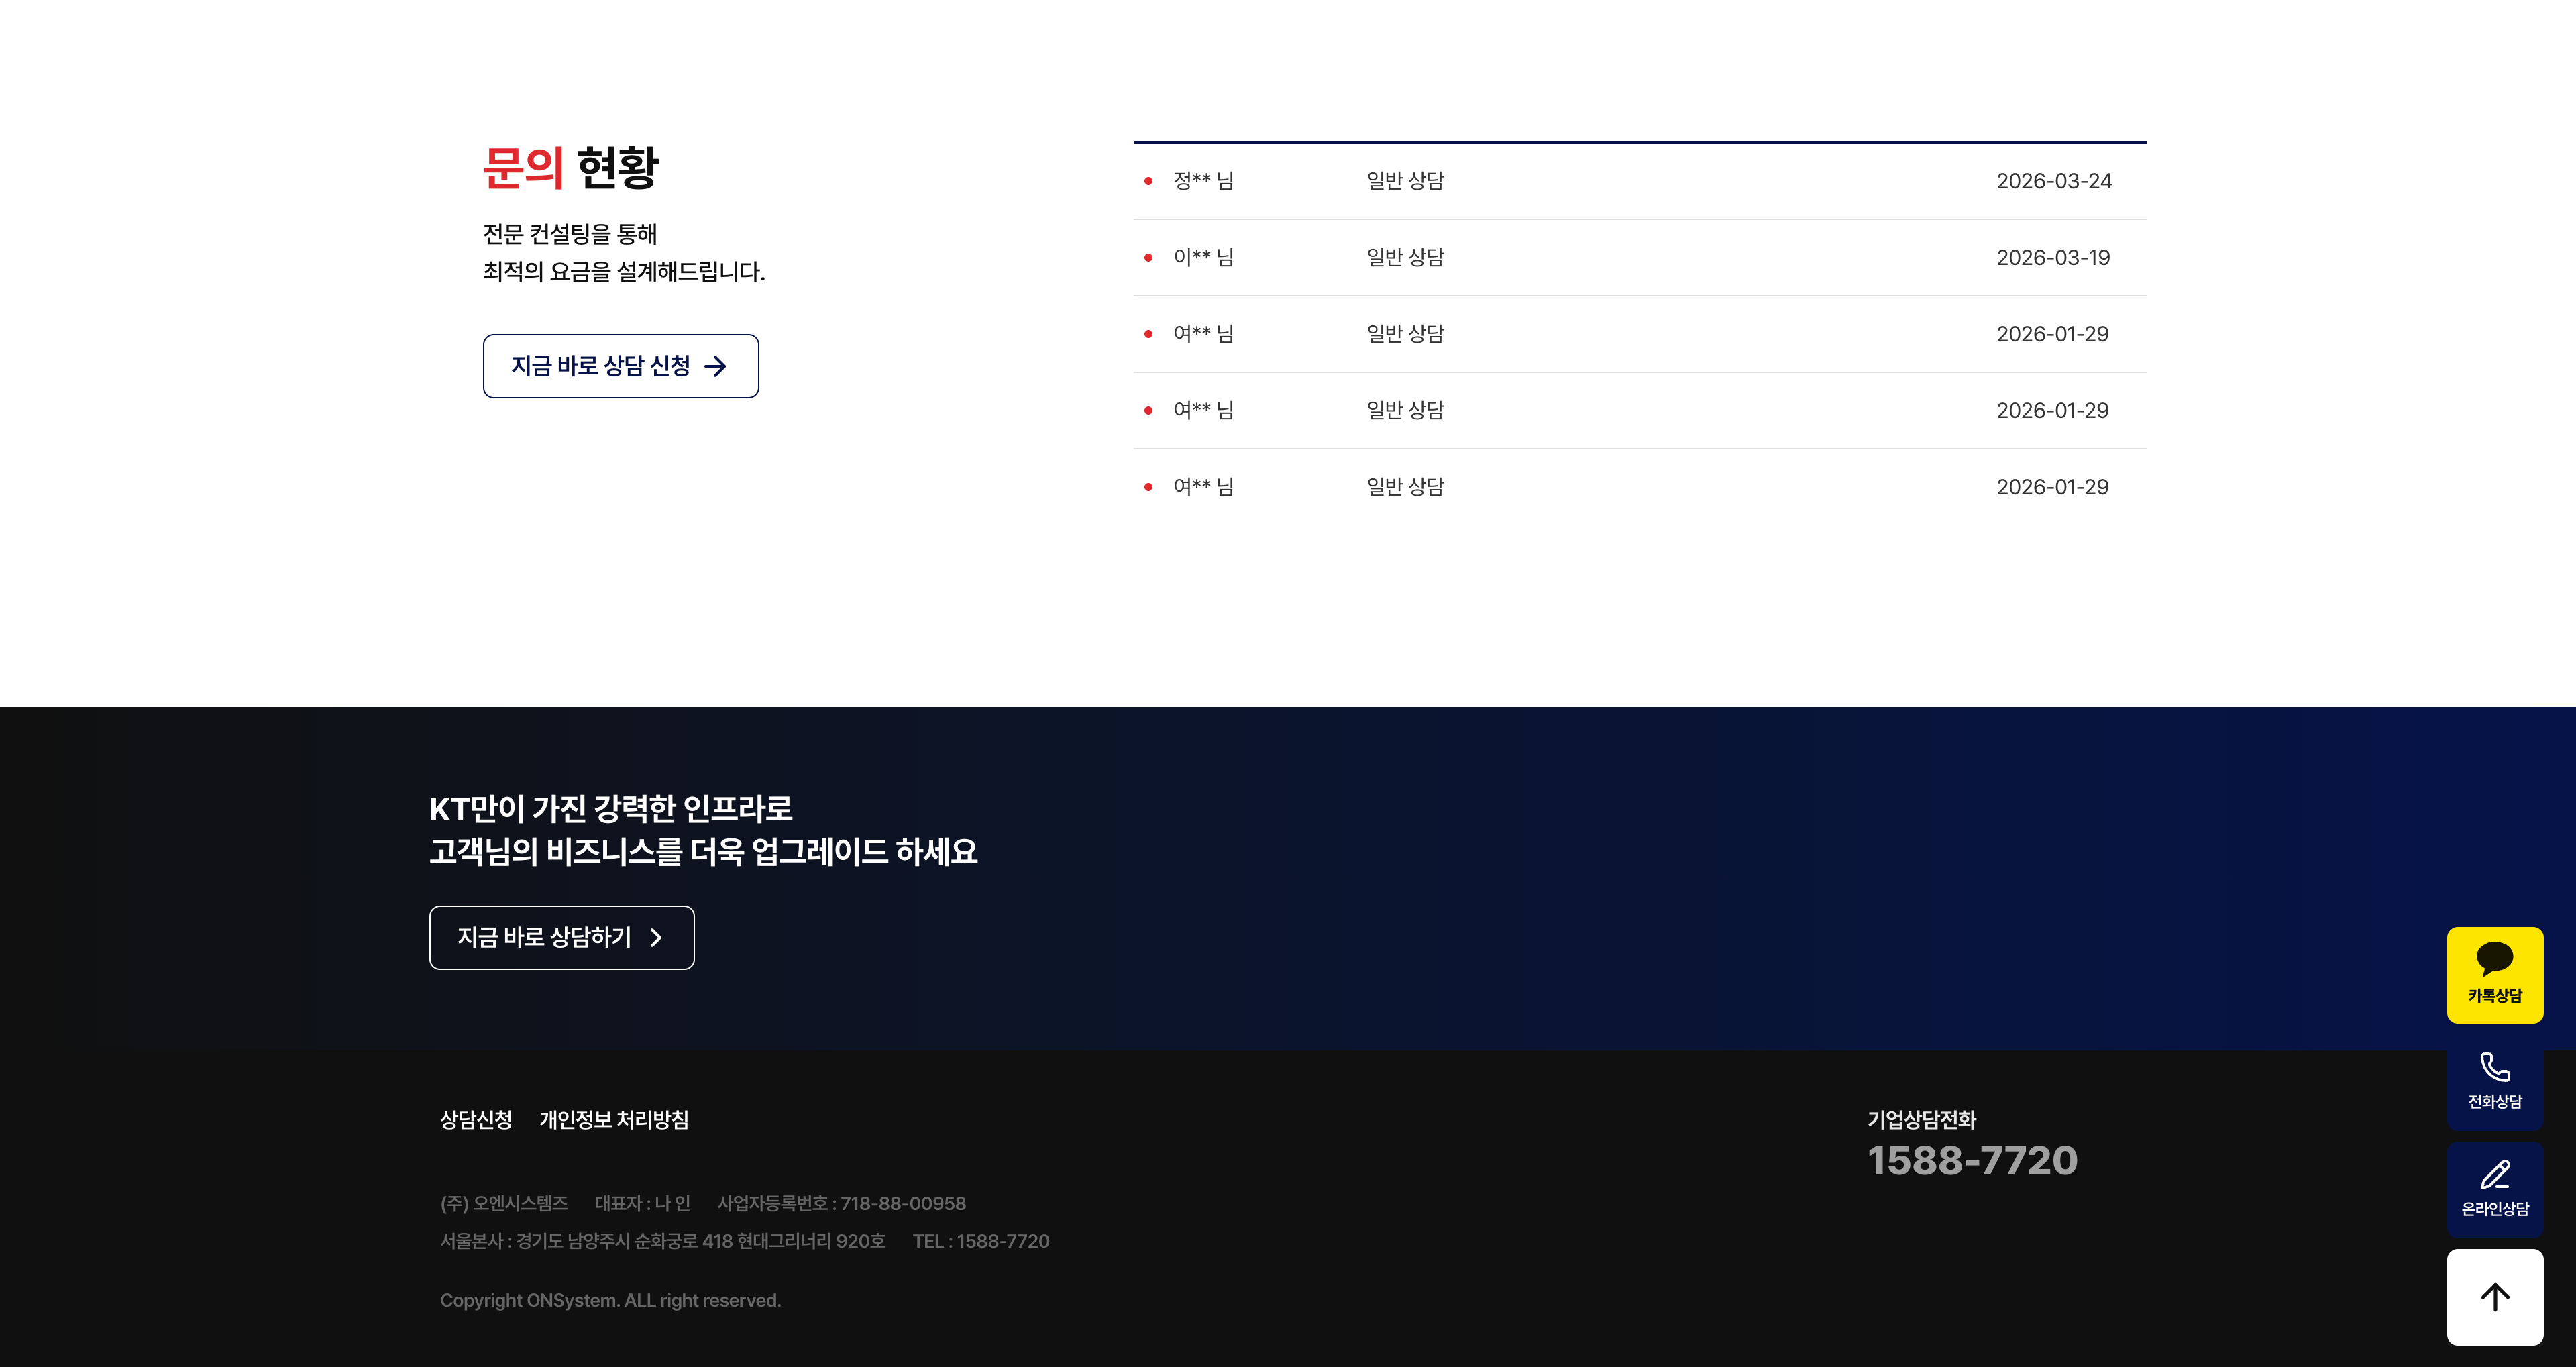
Task: Click the (주) 오엔시스템즈 company name
Action: pos(504,1203)
